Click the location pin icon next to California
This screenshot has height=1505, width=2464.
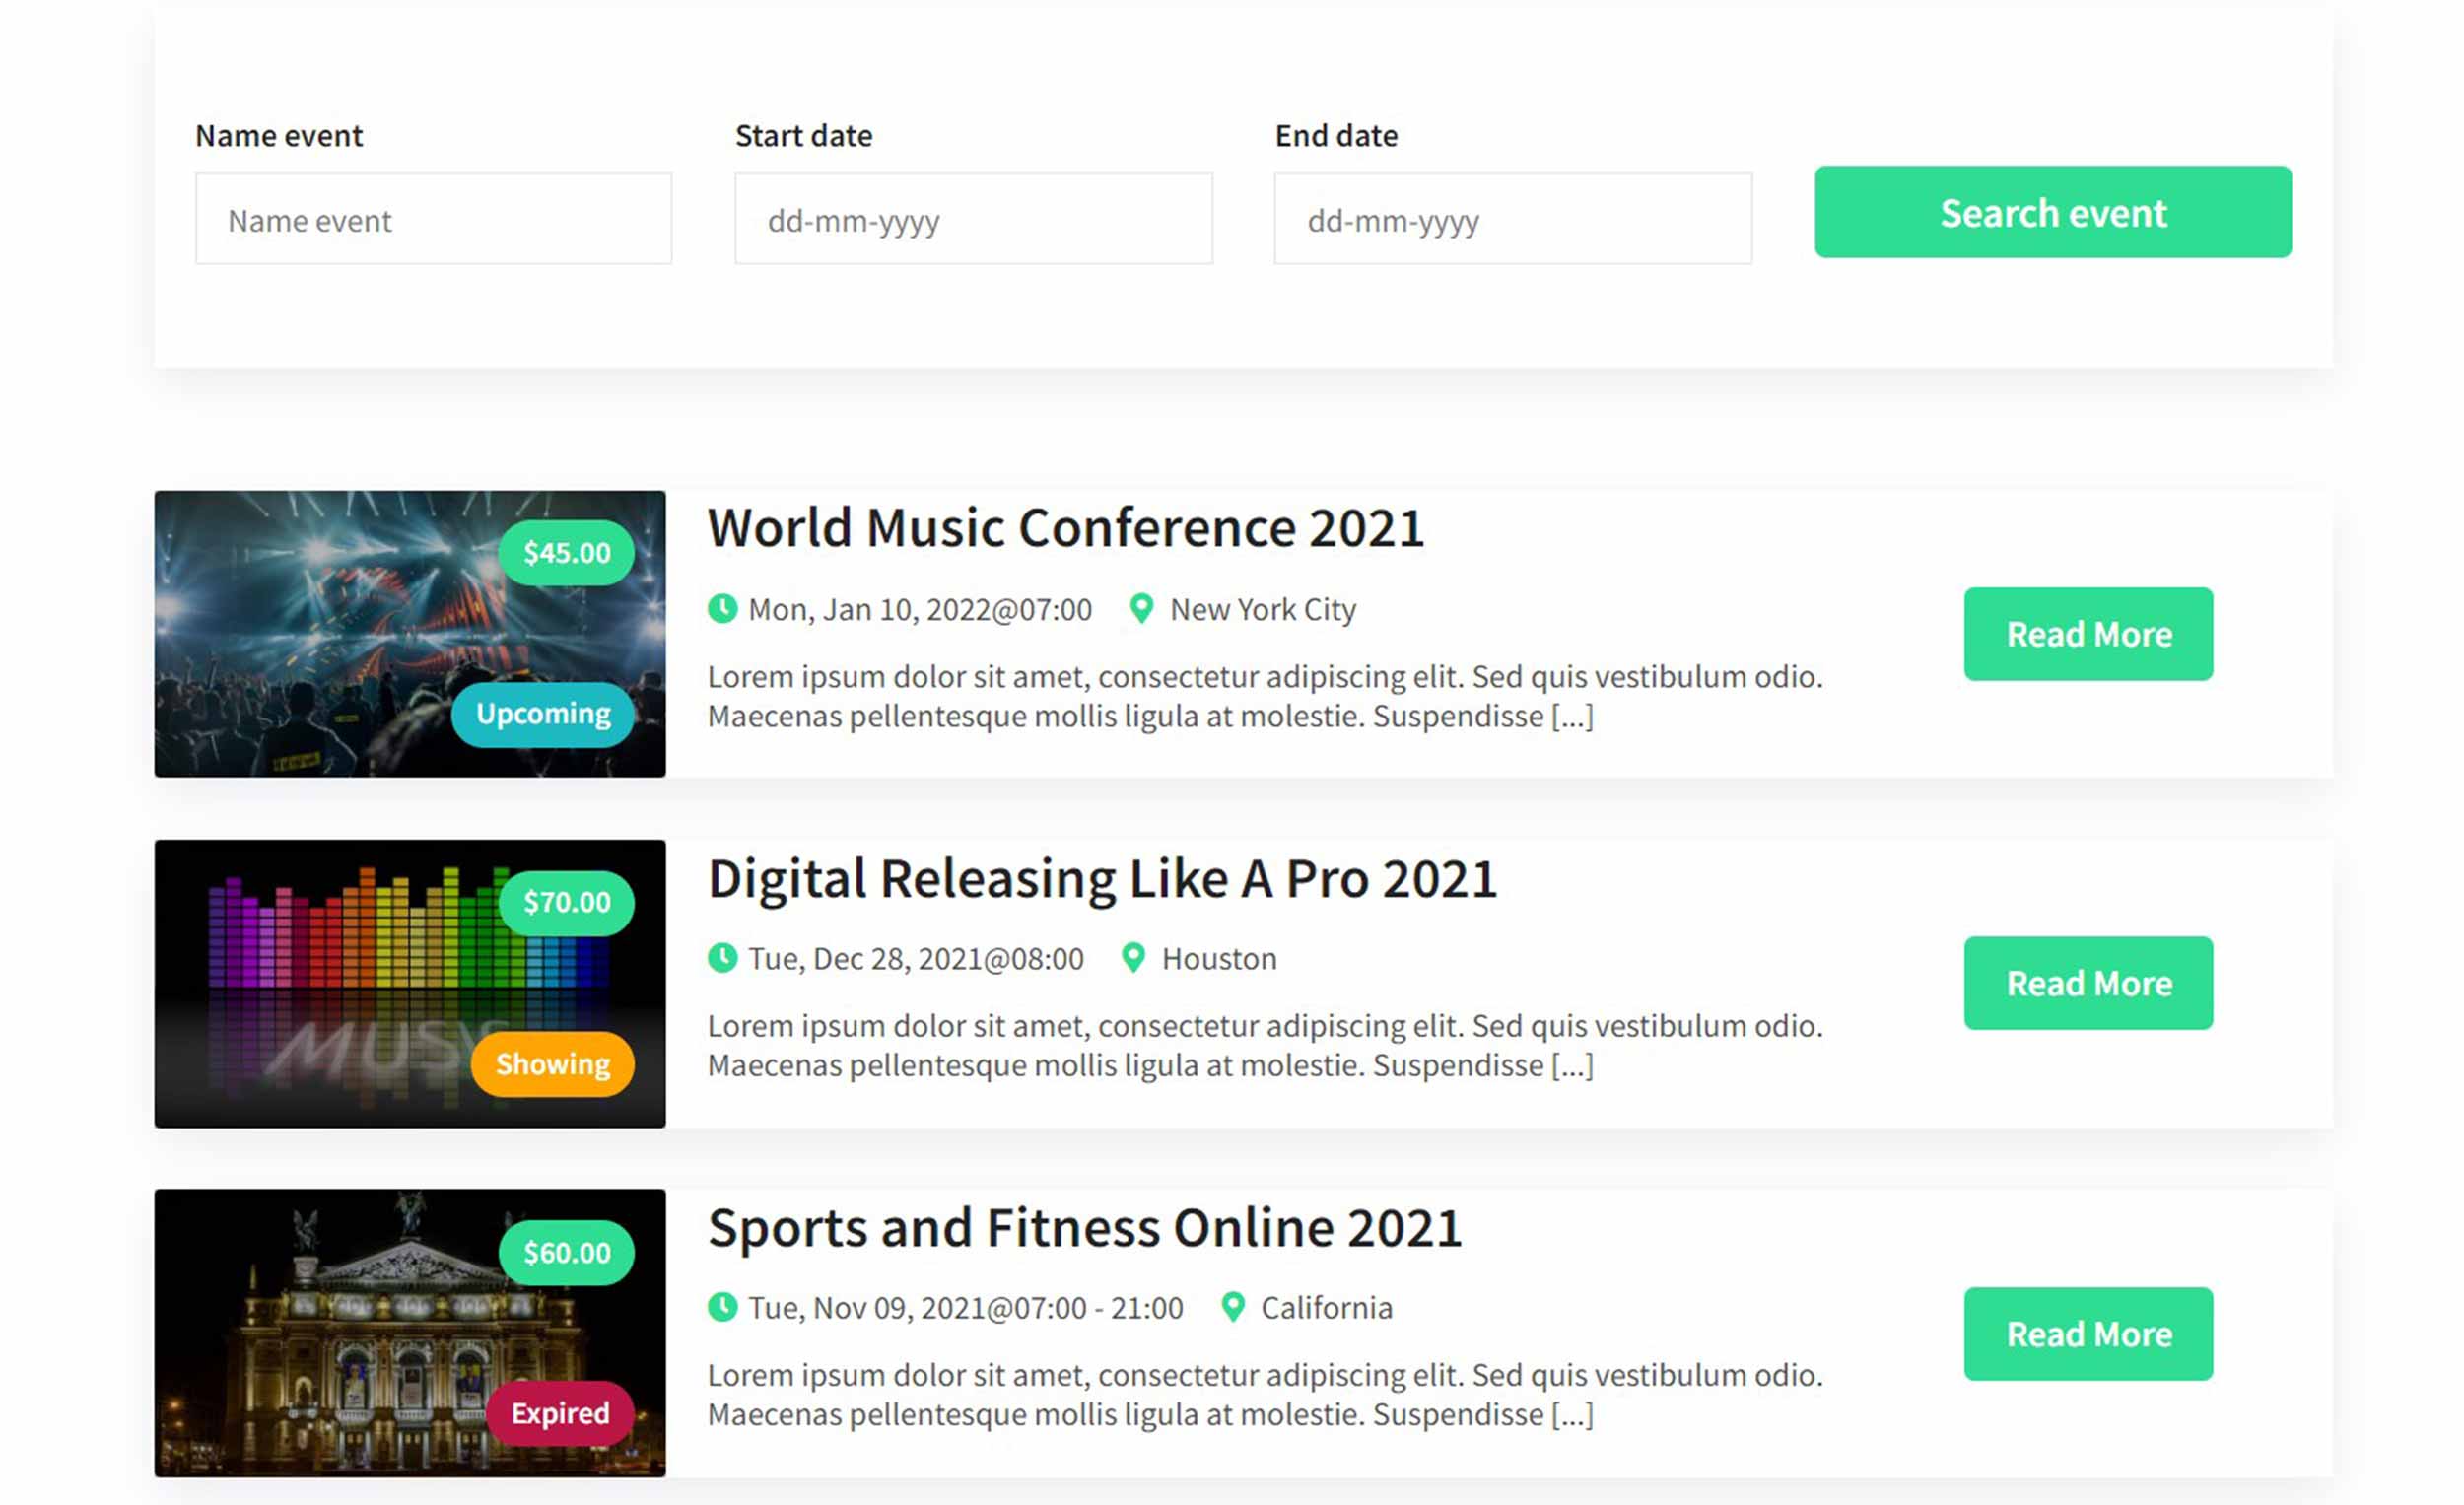click(1233, 1307)
